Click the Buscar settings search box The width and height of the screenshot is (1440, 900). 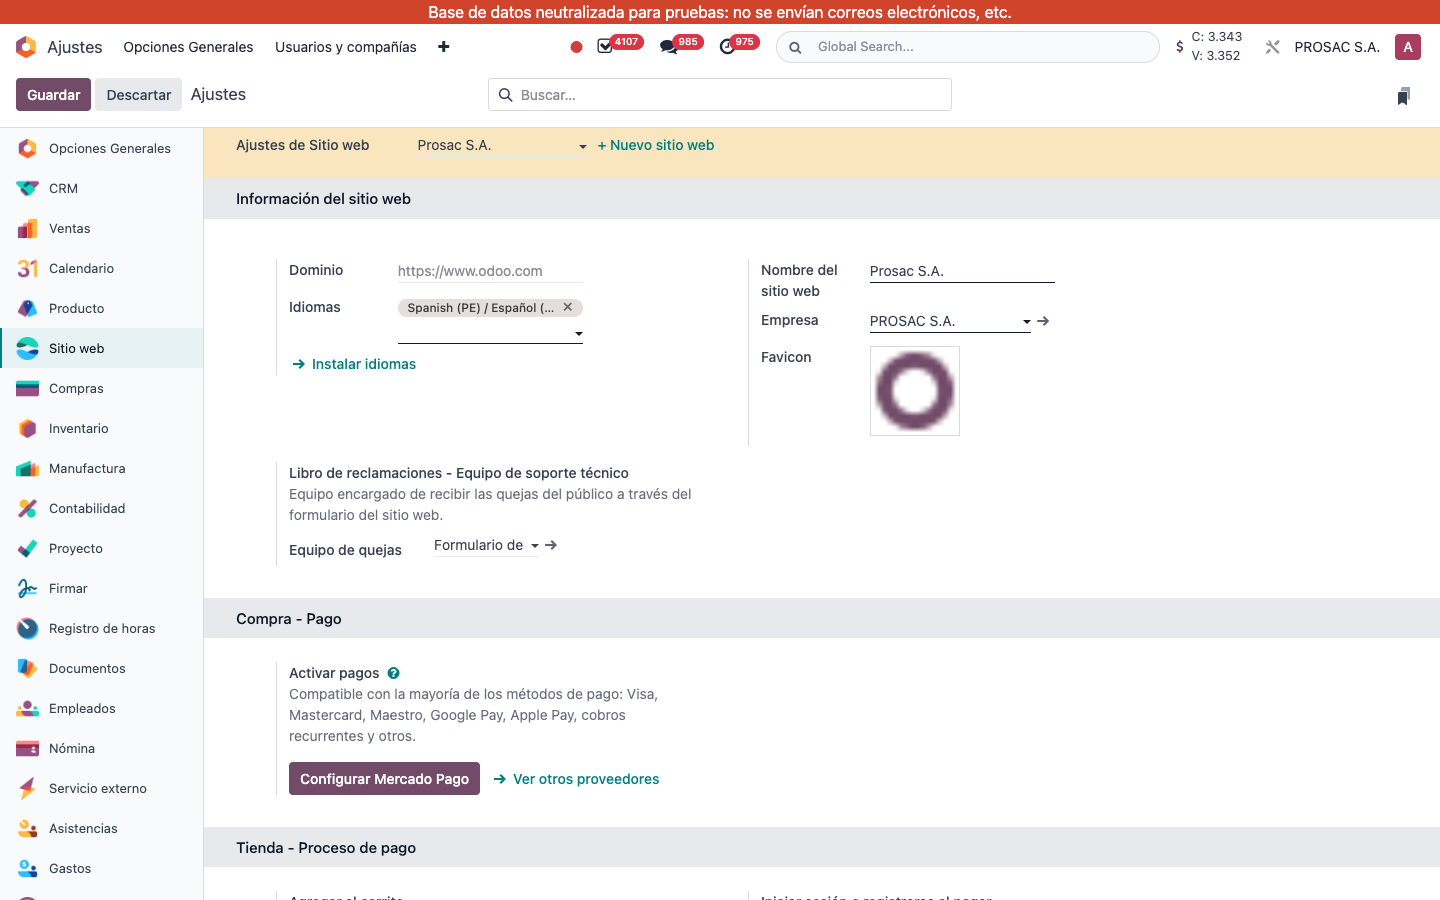coord(720,95)
